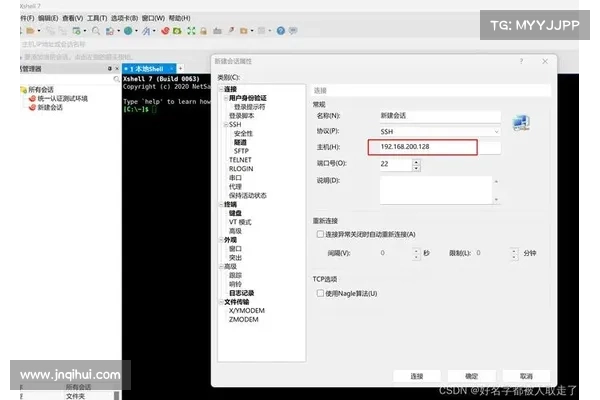The width and height of the screenshot is (600, 400).
Task: Click the red Xshell swirl toolbar icon
Action: [165, 31]
